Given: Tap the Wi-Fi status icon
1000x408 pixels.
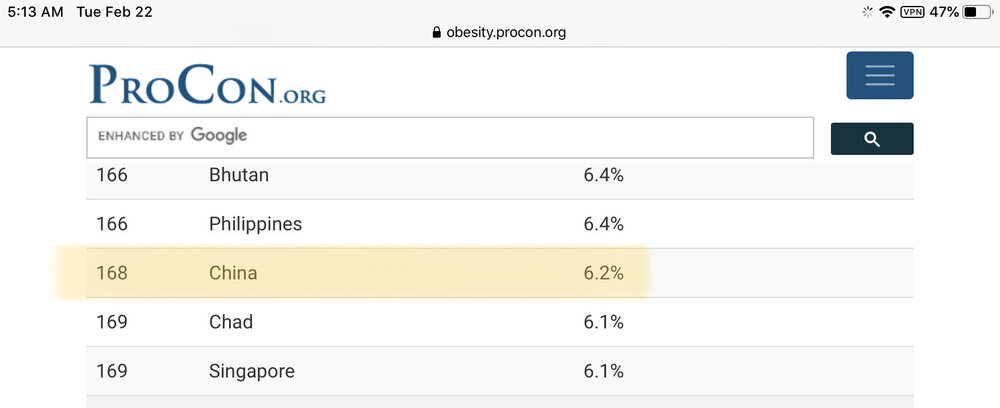Looking at the screenshot, I should point(886,12).
